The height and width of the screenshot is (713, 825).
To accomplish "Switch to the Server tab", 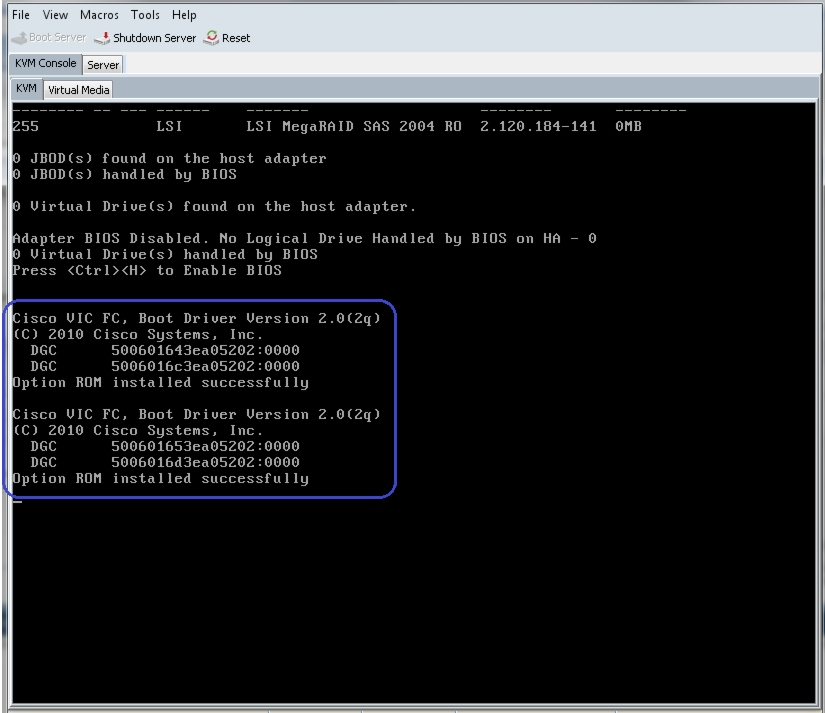I will [103, 65].
